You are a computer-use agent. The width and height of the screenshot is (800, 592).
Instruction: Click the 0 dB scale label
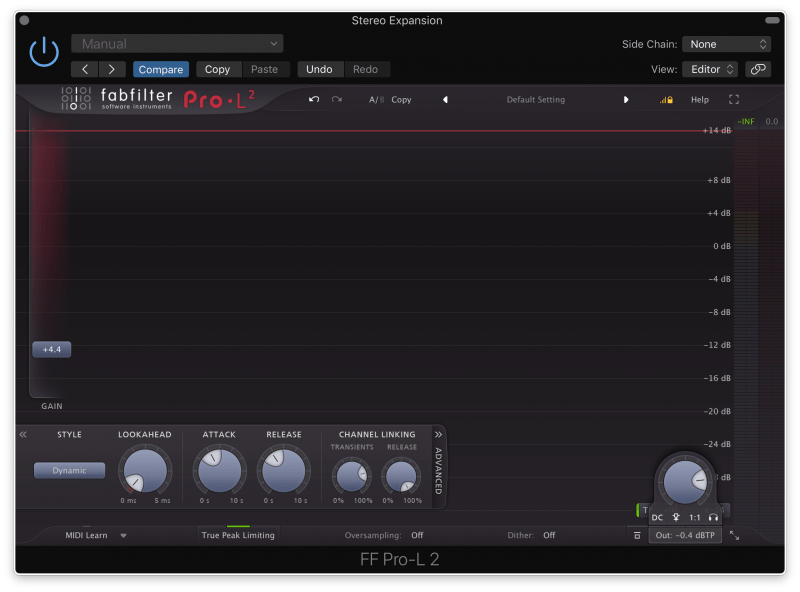(x=722, y=246)
